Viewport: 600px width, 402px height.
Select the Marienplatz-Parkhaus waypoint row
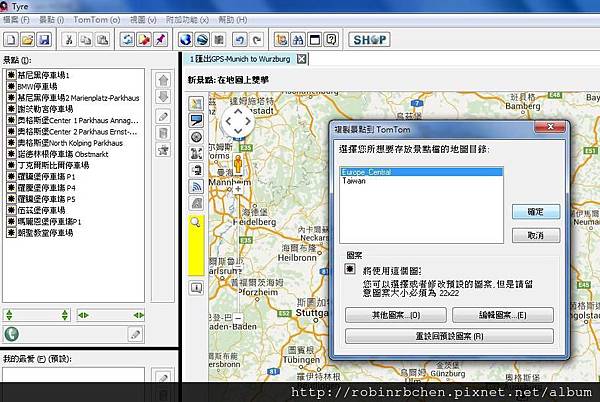75,98
